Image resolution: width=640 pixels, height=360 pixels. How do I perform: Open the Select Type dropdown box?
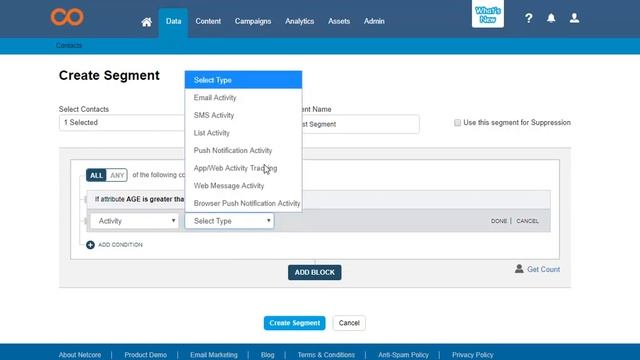(x=229, y=221)
